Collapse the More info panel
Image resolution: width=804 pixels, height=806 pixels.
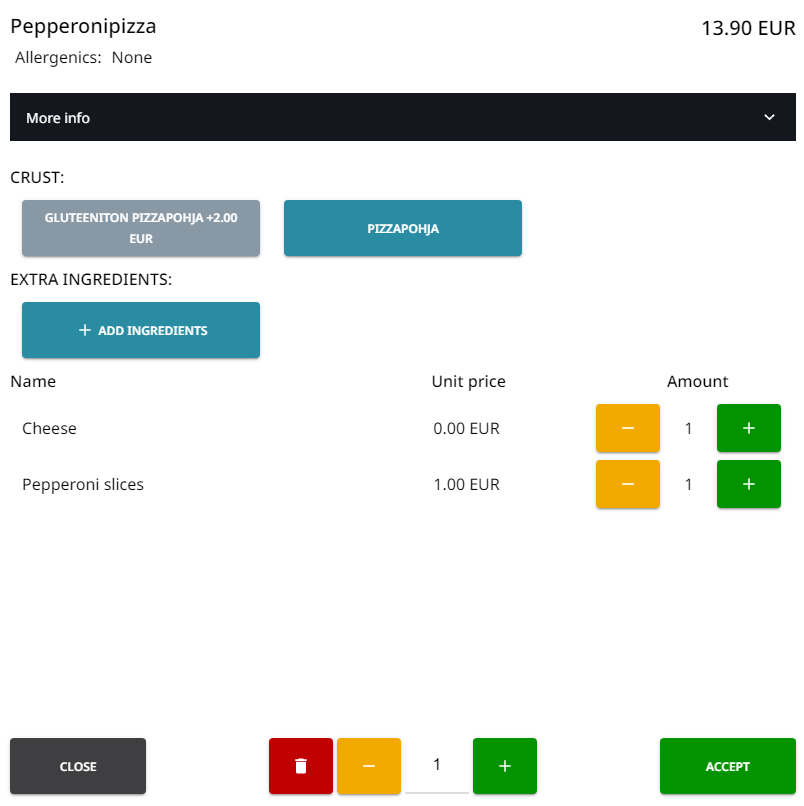402,117
